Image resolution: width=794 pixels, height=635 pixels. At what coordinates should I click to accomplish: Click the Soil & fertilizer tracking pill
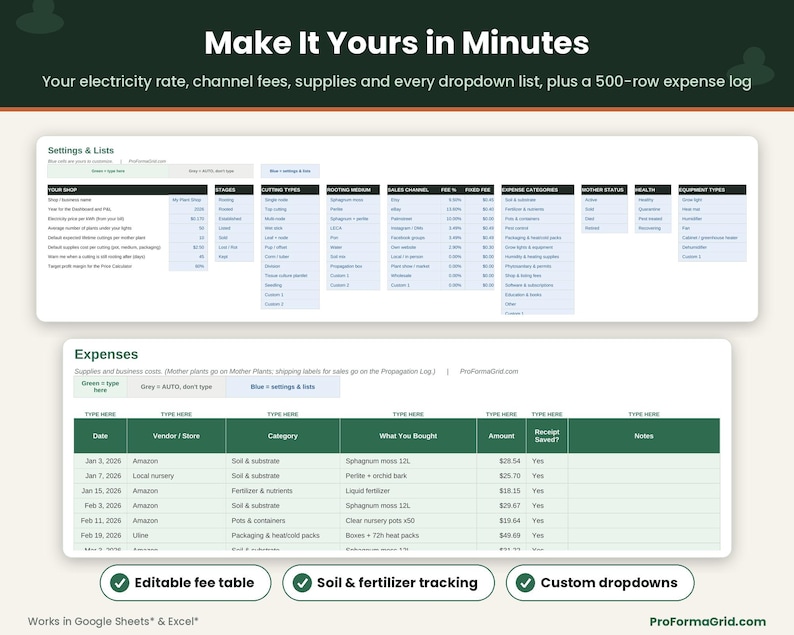pos(388,583)
